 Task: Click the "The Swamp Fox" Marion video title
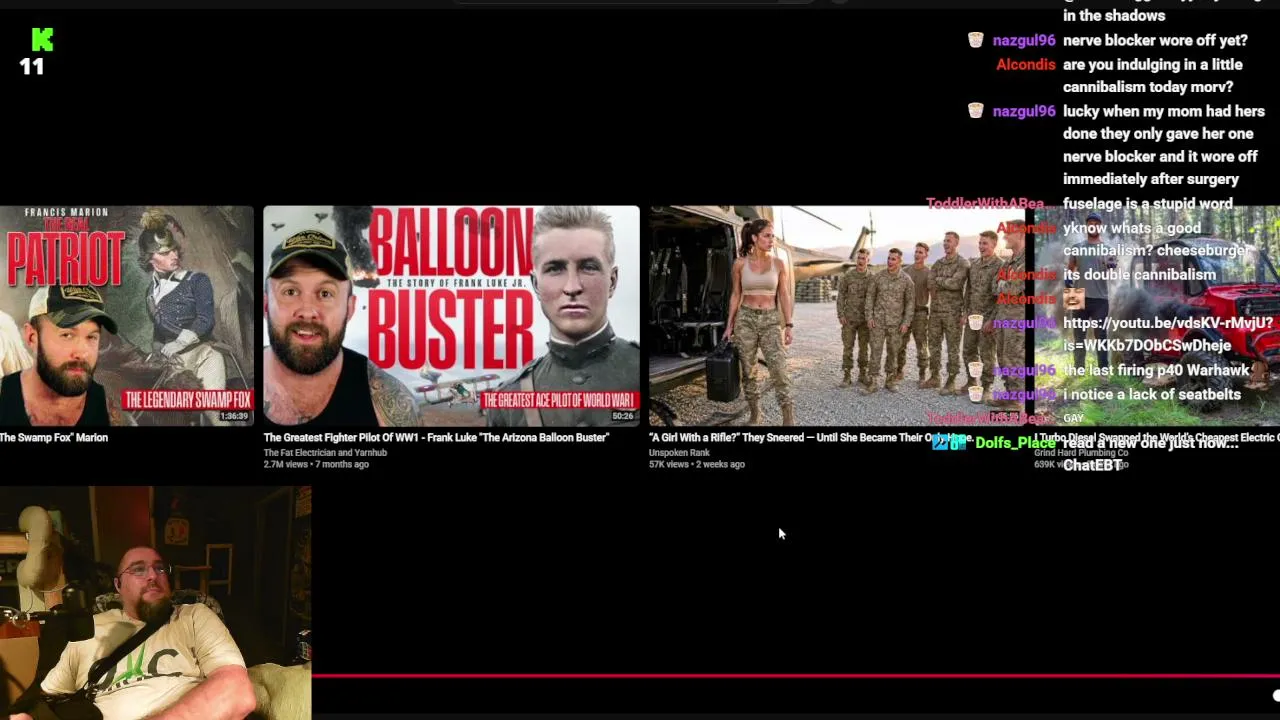point(54,438)
